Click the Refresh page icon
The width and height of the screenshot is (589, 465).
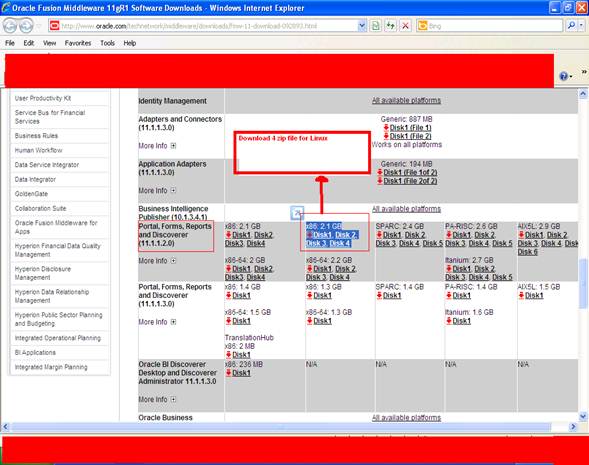(x=391, y=26)
